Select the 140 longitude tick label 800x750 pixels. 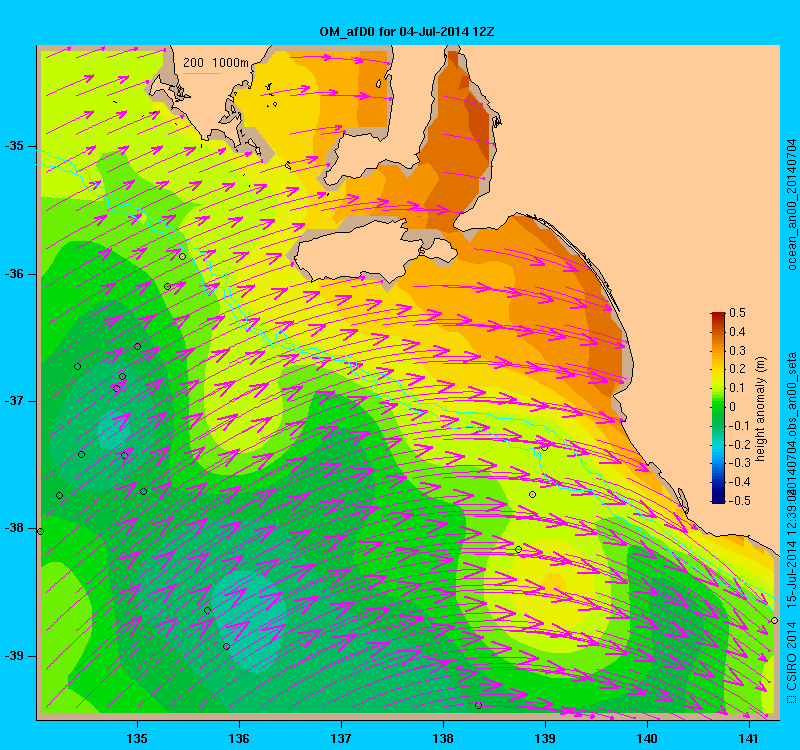(x=647, y=738)
